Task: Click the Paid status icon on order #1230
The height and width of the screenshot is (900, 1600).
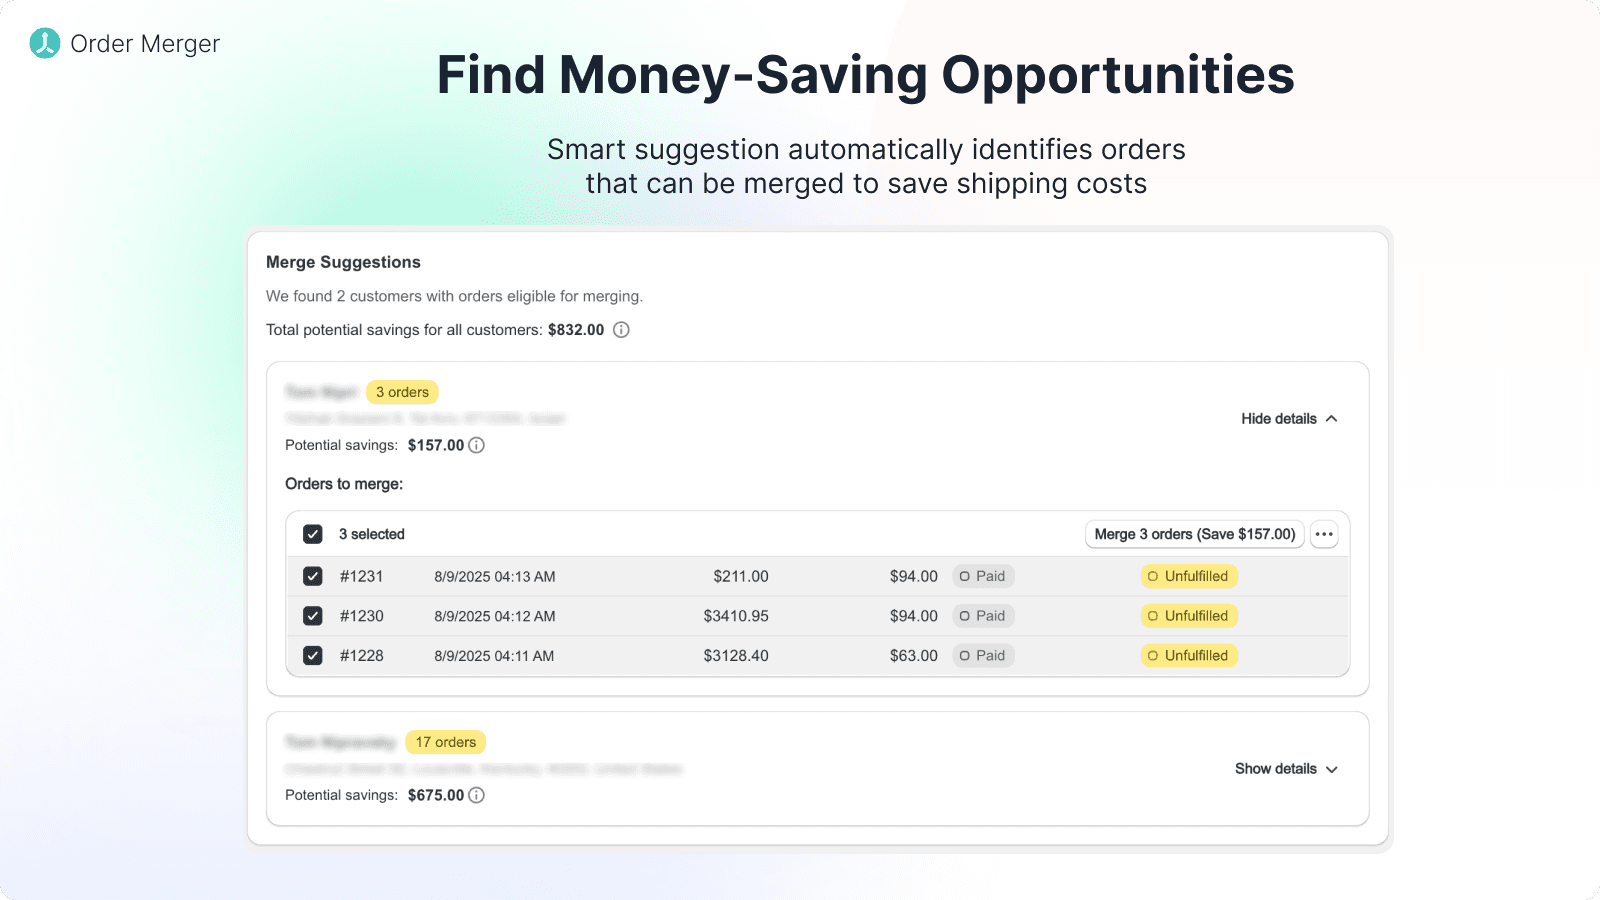Action: tap(966, 616)
